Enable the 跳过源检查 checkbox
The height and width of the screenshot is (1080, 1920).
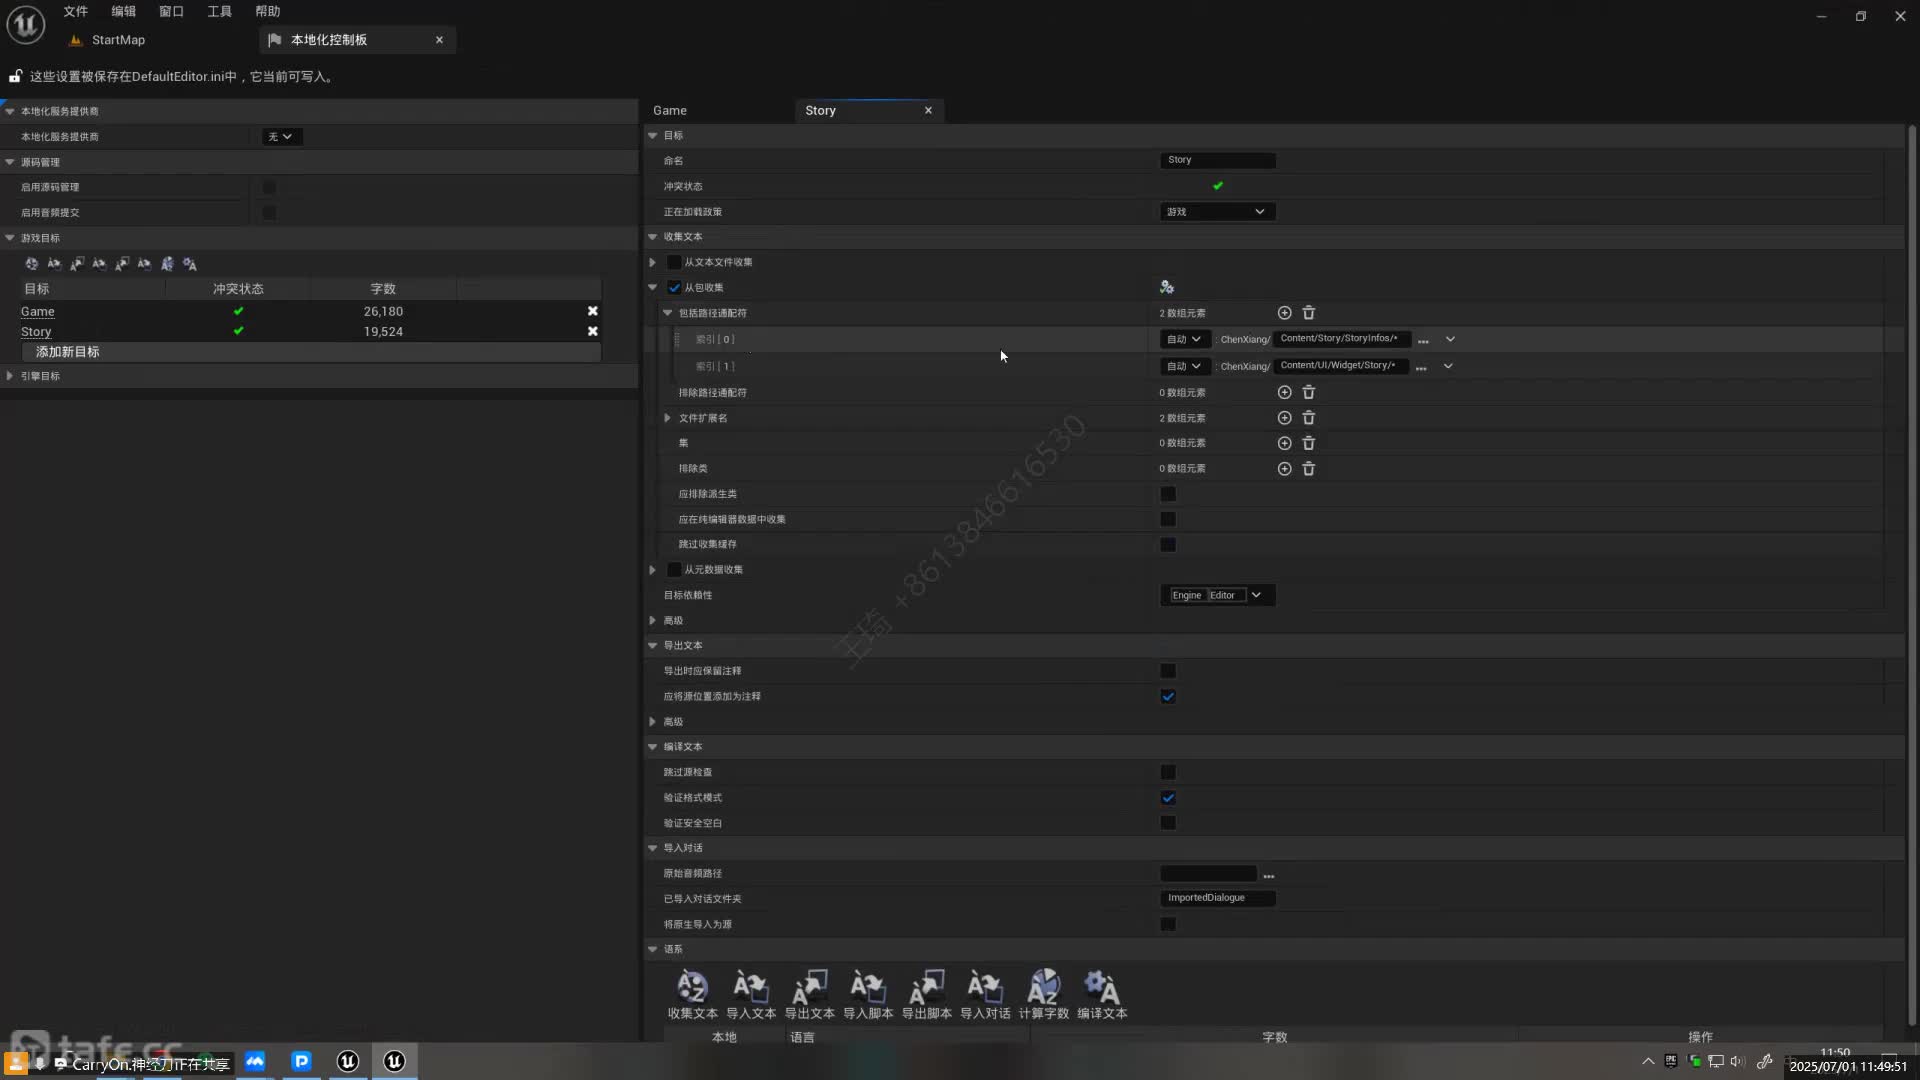(x=1167, y=772)
